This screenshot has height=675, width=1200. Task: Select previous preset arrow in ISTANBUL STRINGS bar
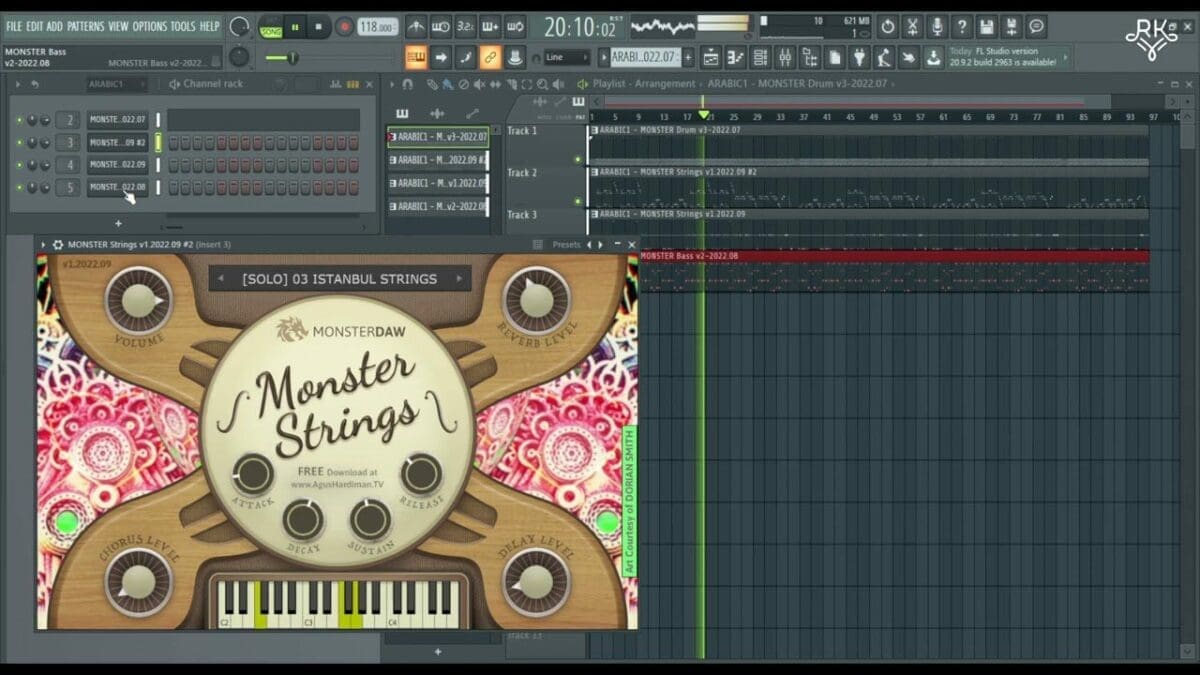pos(219,279)
